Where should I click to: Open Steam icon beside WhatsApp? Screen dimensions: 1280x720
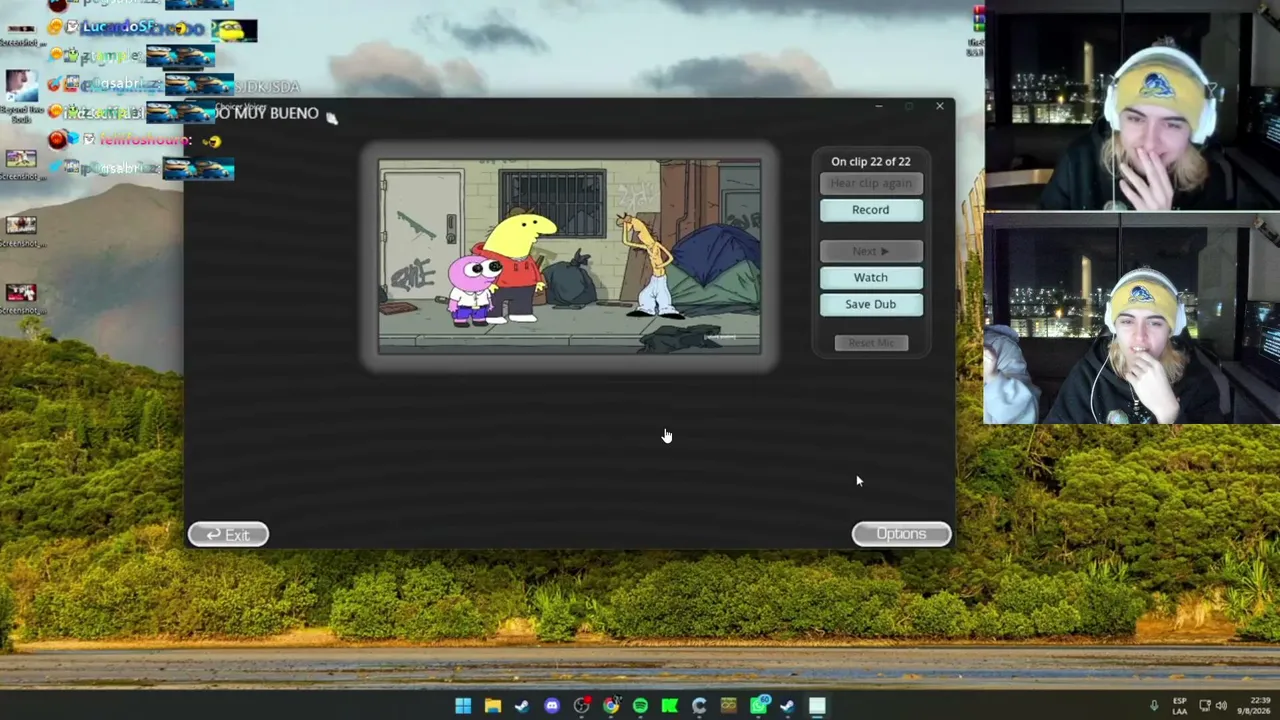(x=788, y=706)
